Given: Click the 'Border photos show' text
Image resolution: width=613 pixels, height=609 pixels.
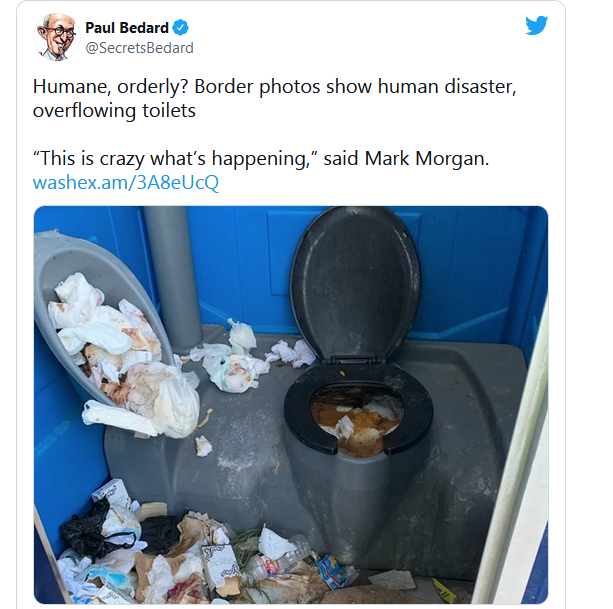Looking at the screenshot, I should [x=283, y=86].
